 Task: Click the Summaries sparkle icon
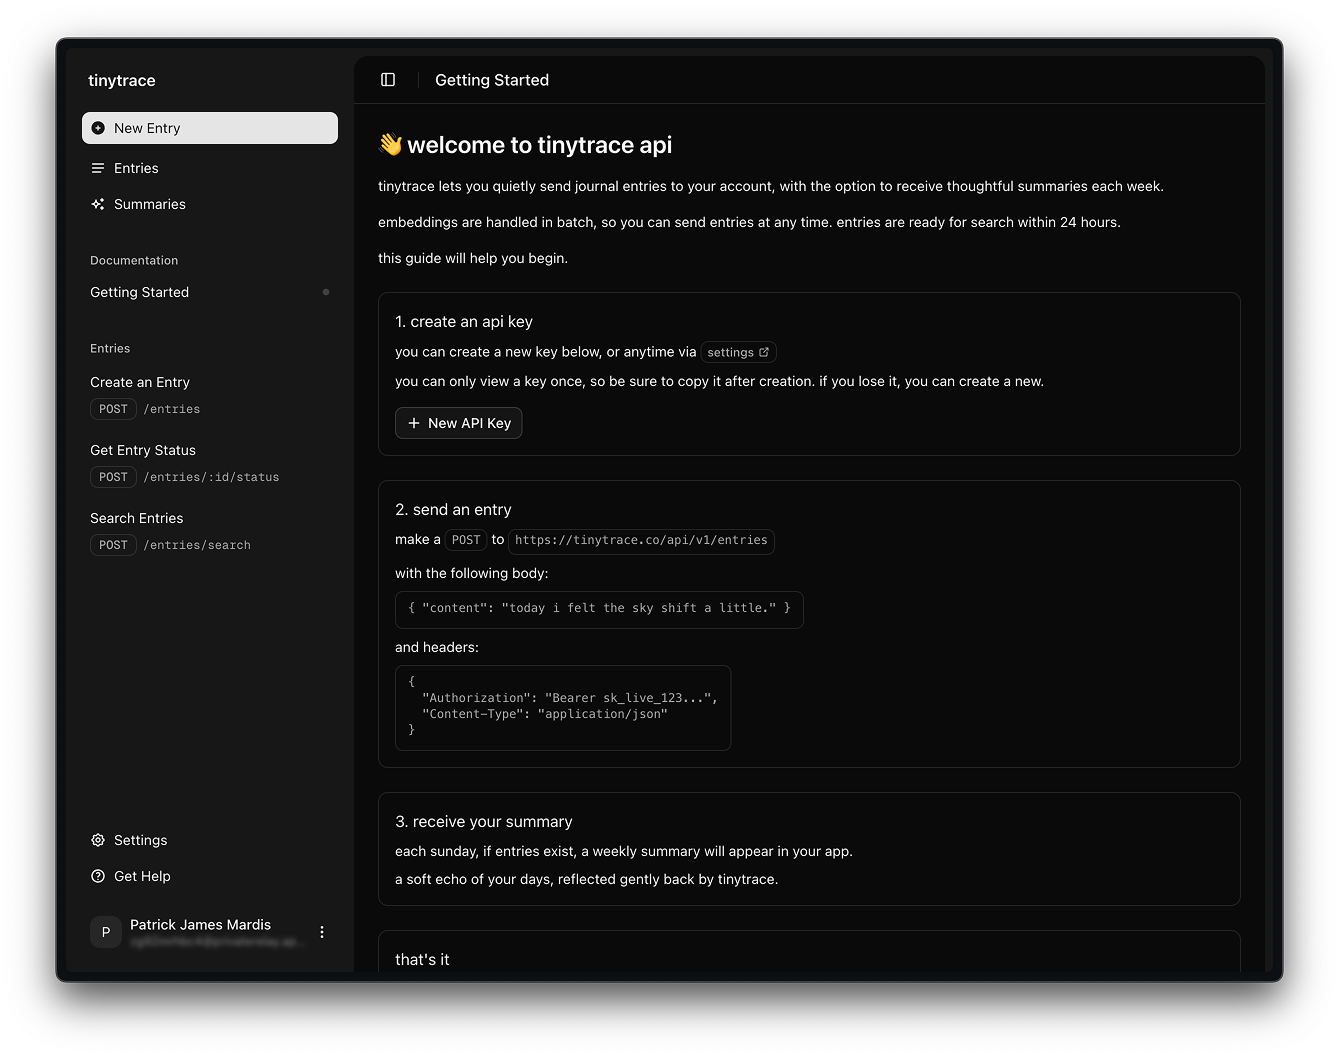pyautogui.click(x=98, y=204)
